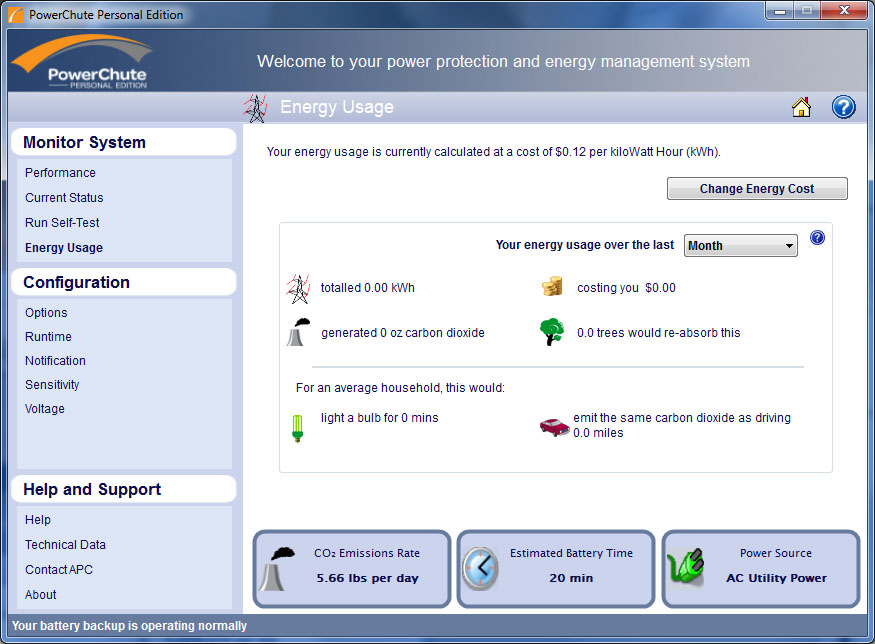Click the clock icon in Estimated Battery Time

480,569
